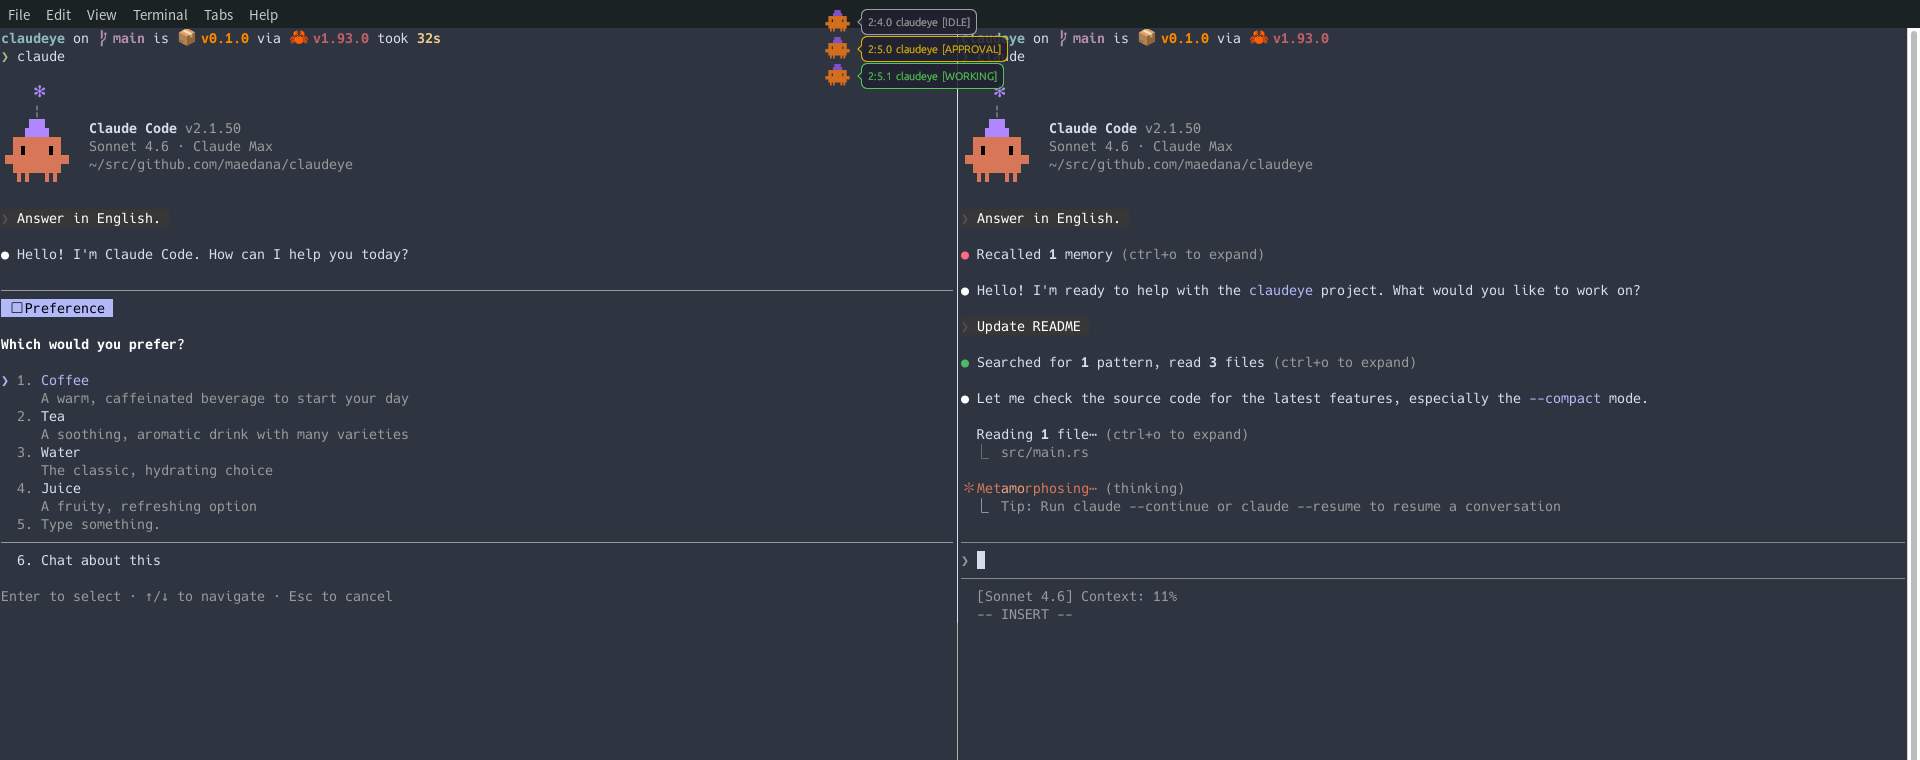Open the View menu
This screenshot has height=760, width=1920.
pyautogui.click(x=101, y=15)
